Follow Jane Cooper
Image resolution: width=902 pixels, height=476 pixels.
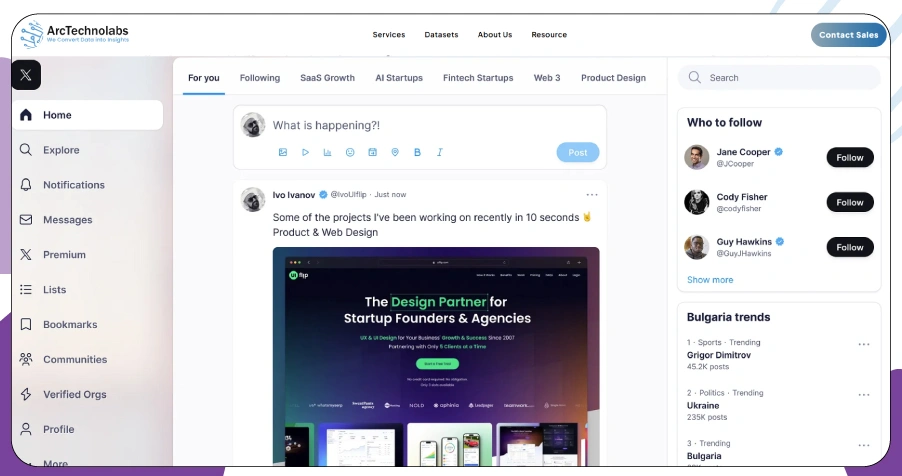pos(850,157)
